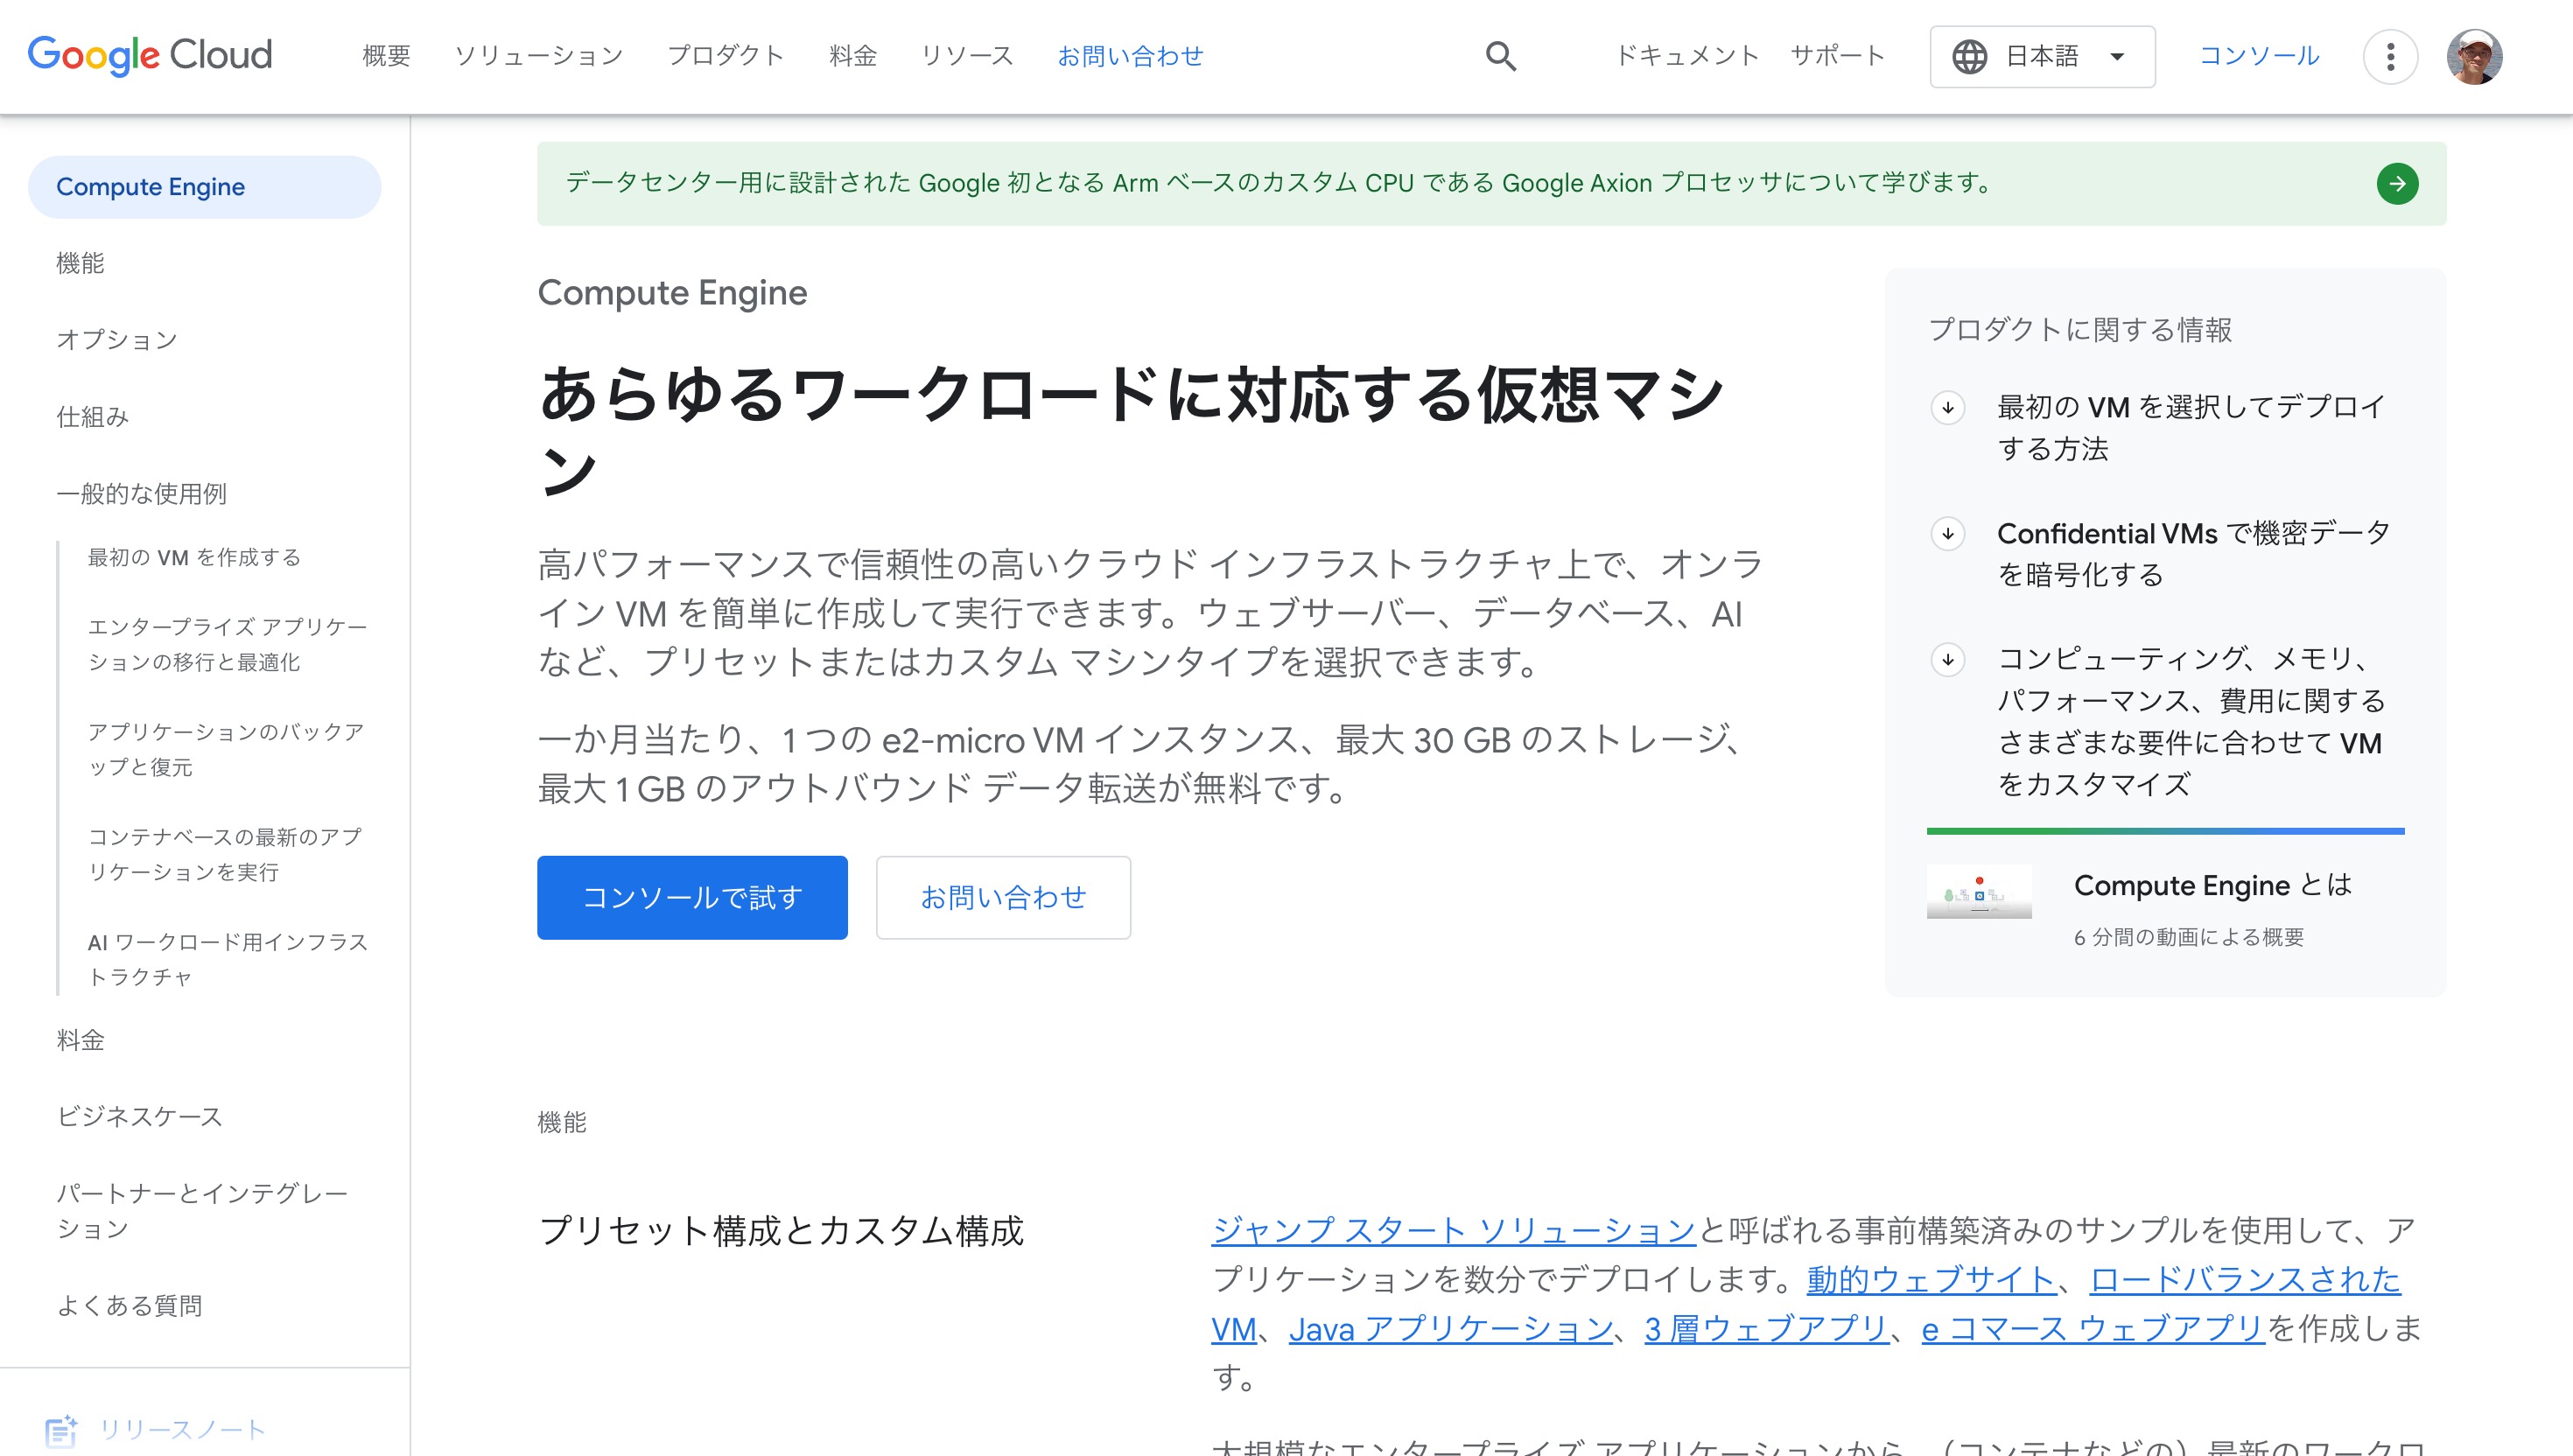This screenshot has width=2573, height=1456.
Task: Open the search magnifier icon
Action: pyautogui.click(x=1500, y=56)
